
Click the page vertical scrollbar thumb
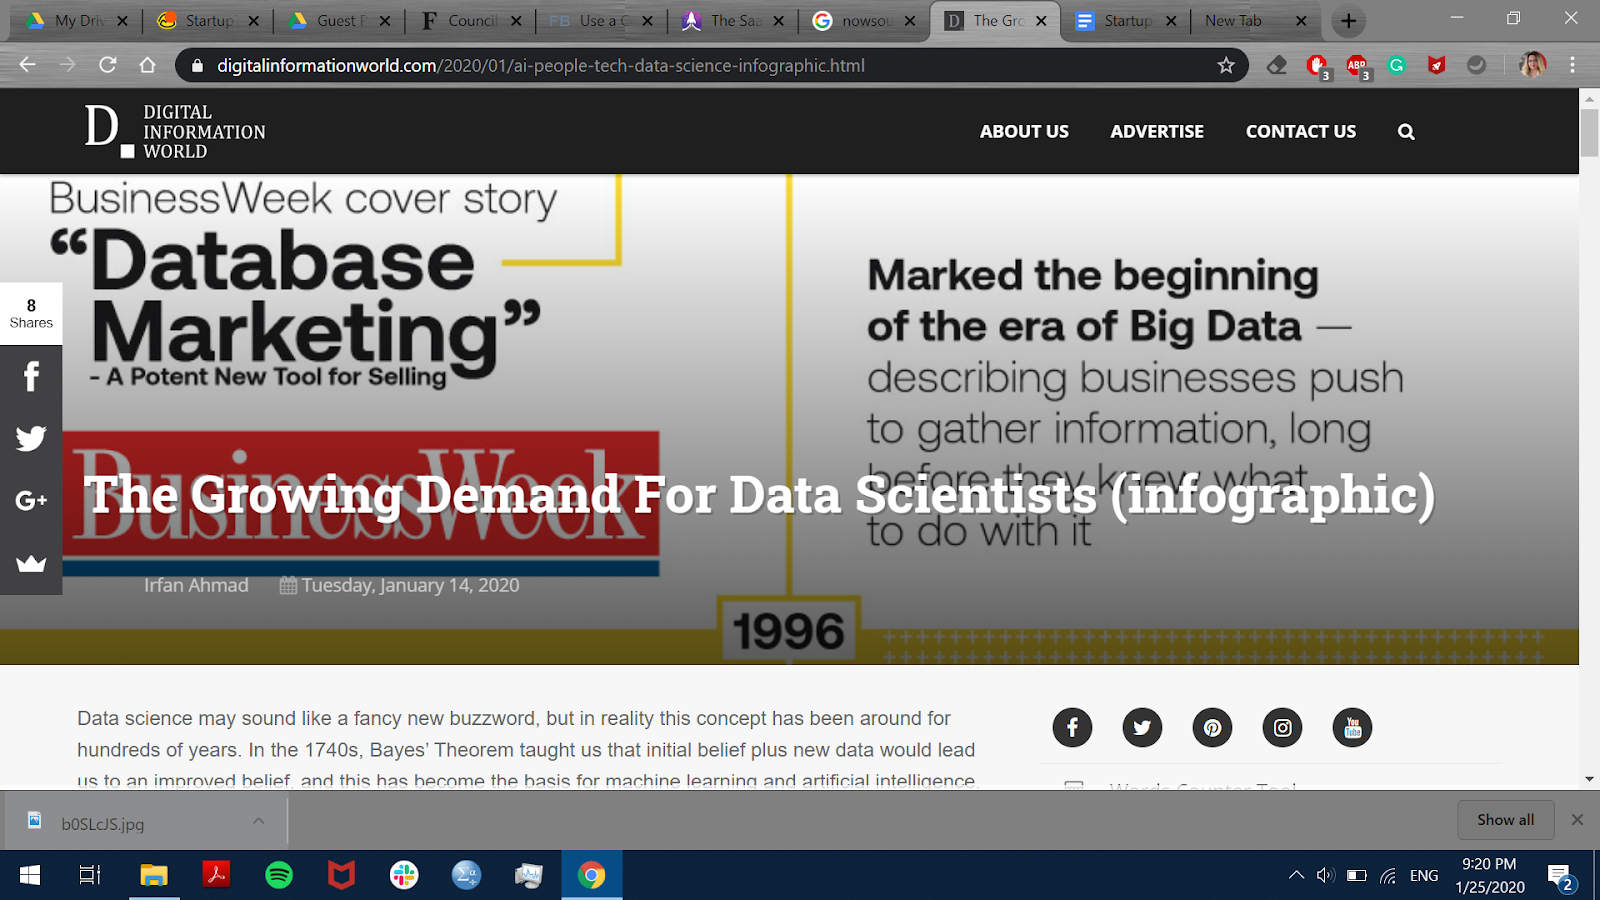click(1589, 132)
